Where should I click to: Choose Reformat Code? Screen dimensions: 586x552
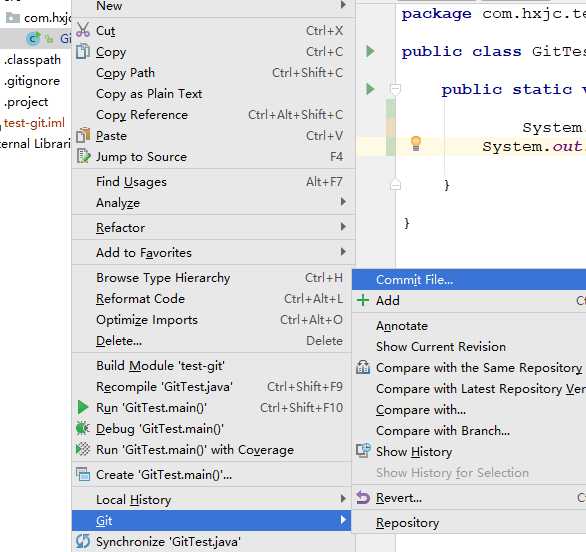(x=212, y=299)
